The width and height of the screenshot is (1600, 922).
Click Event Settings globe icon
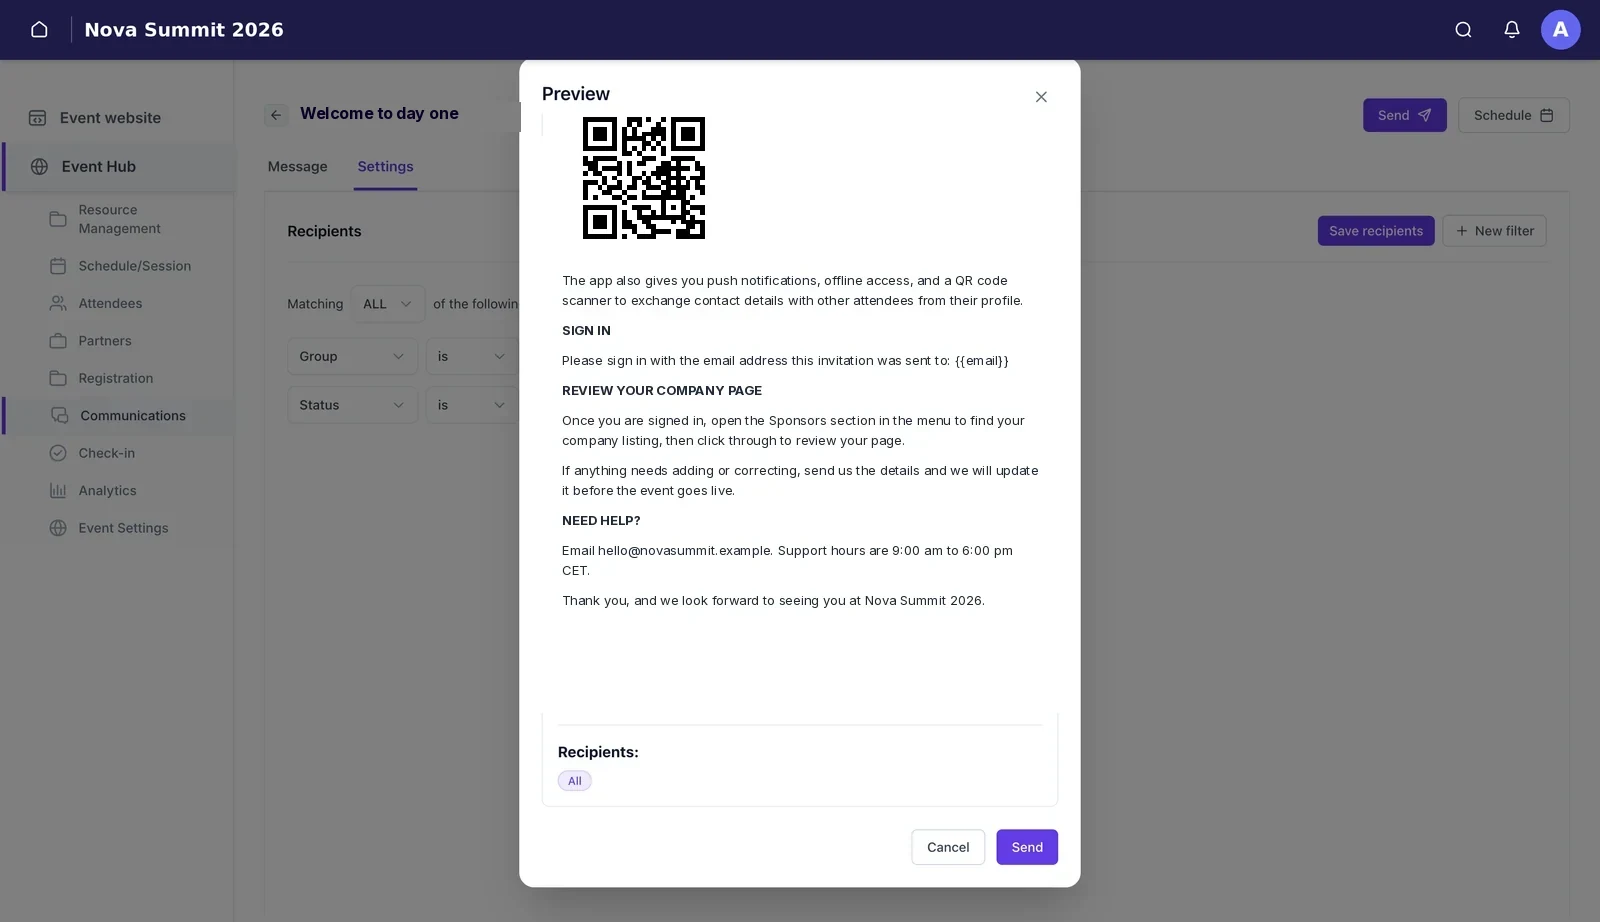58,528
